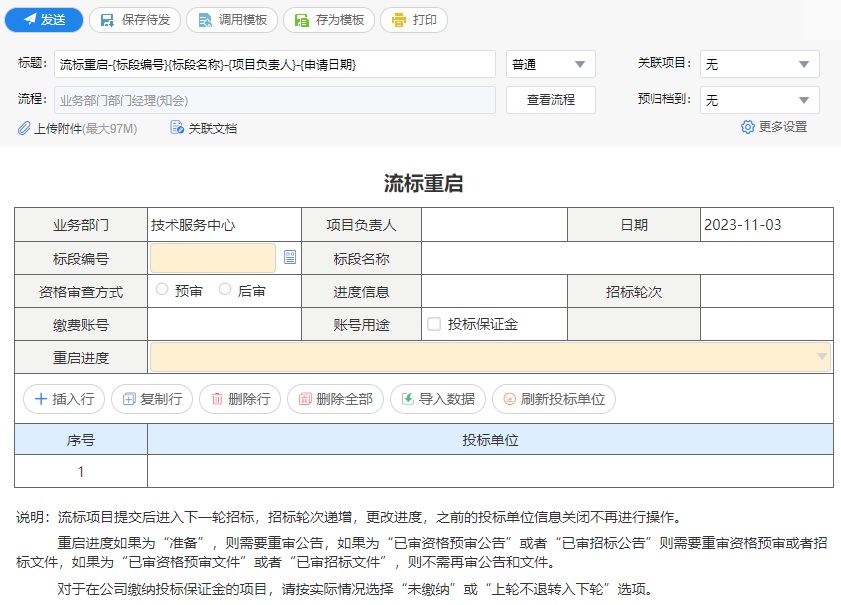
Task: Click the 复制行 icon
Action: coord(129,399)
